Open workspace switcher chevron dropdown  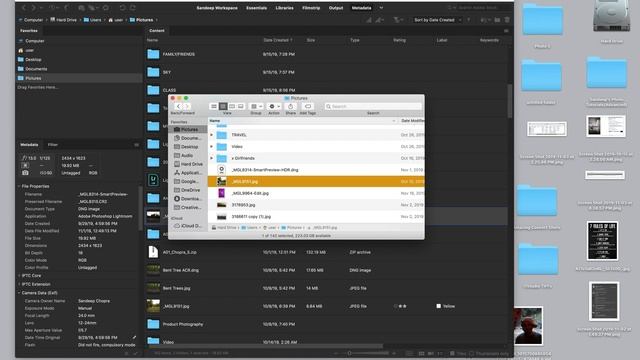381,8
